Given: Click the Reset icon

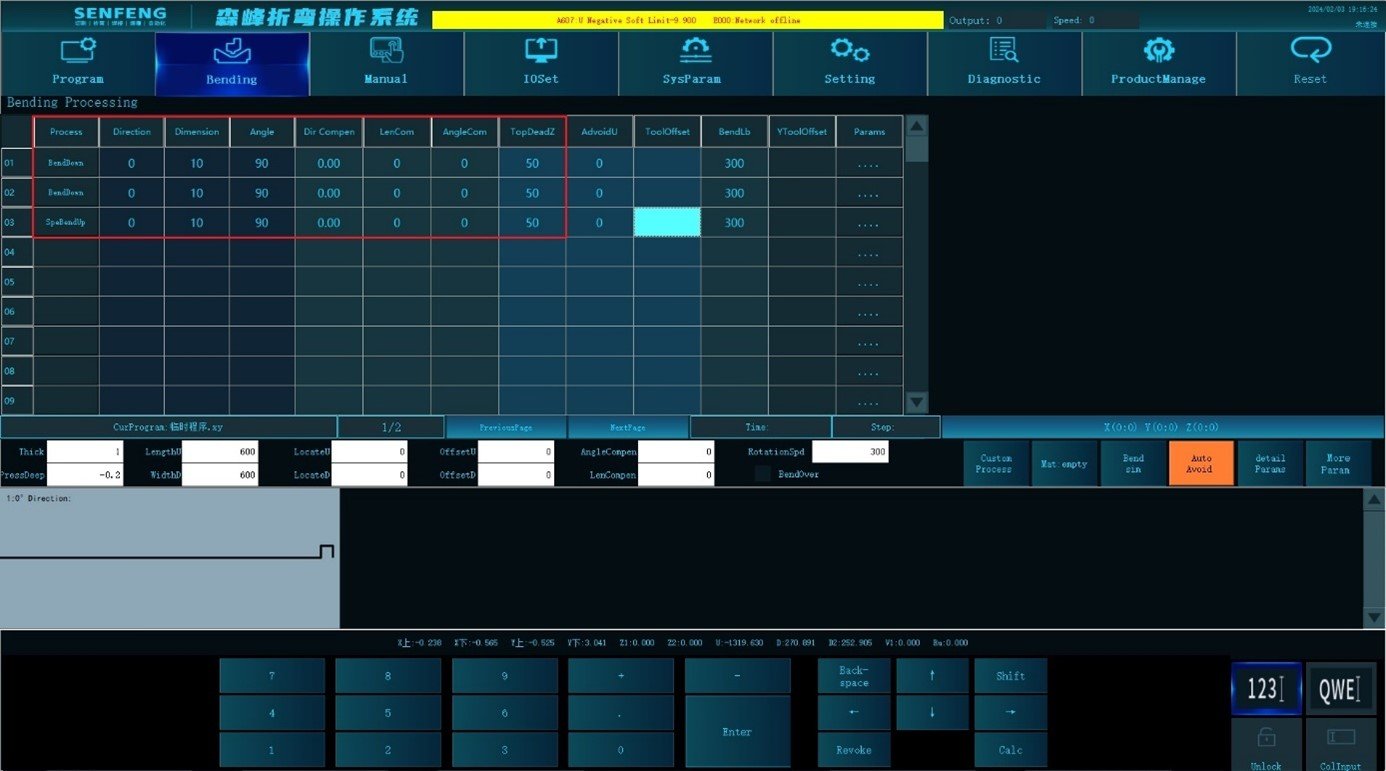Looking at the screenshot, I should click(x=1310, y=50).
